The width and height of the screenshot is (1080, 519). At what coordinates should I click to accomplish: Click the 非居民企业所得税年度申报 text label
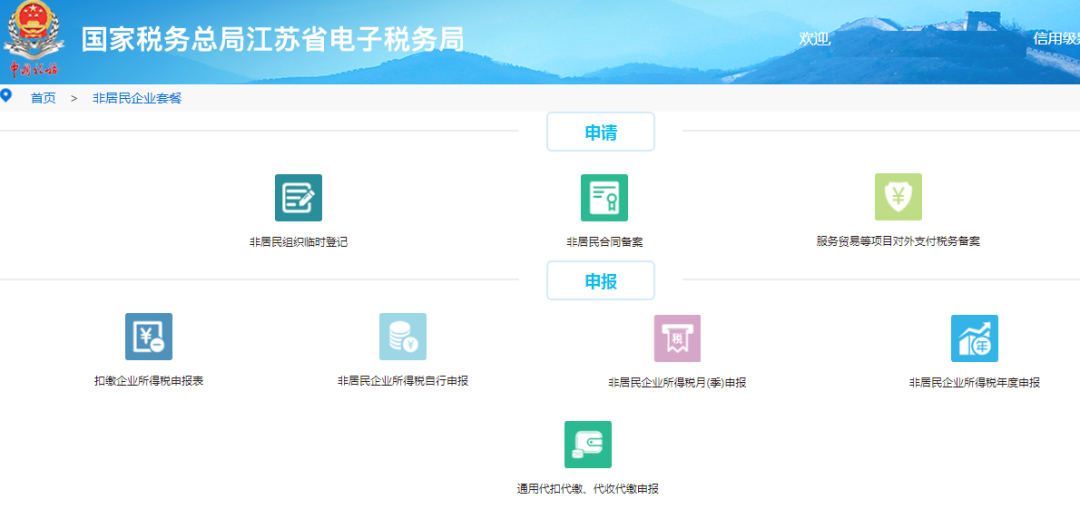[975, 383]
